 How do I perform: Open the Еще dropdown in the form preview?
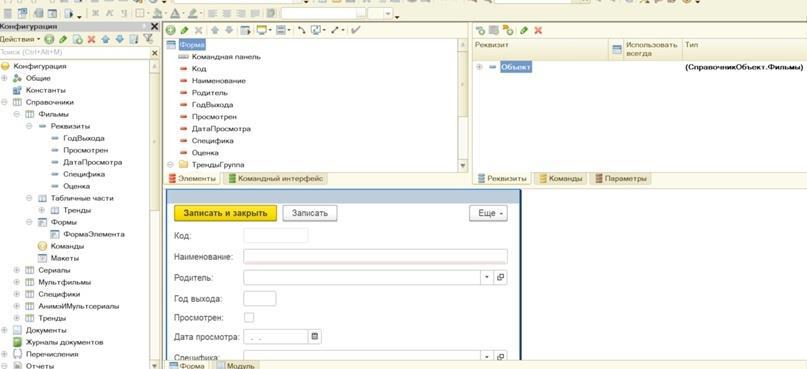pyautogui.click(x=488, y=213)
